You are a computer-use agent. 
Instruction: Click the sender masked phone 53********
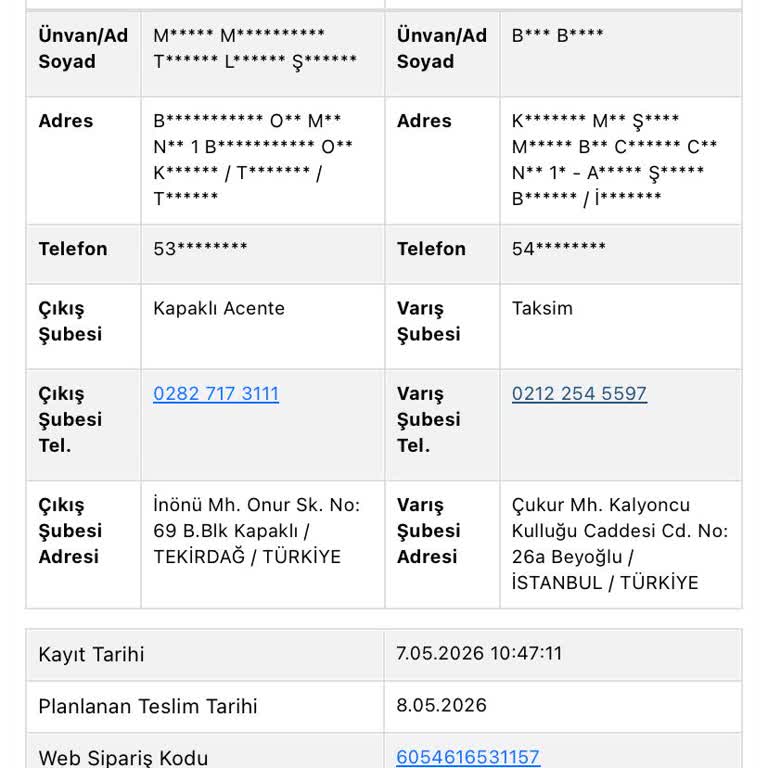coord(200,248)
